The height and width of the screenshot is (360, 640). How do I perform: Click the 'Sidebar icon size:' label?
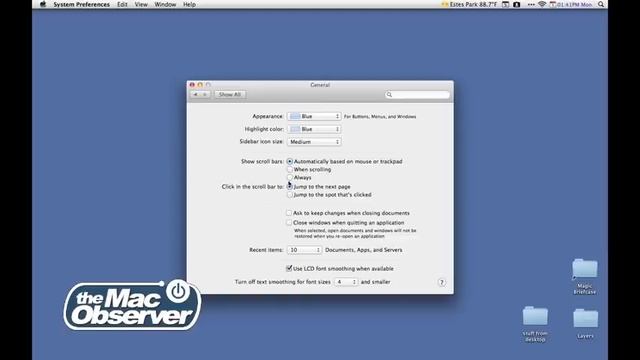click(261, 142)
